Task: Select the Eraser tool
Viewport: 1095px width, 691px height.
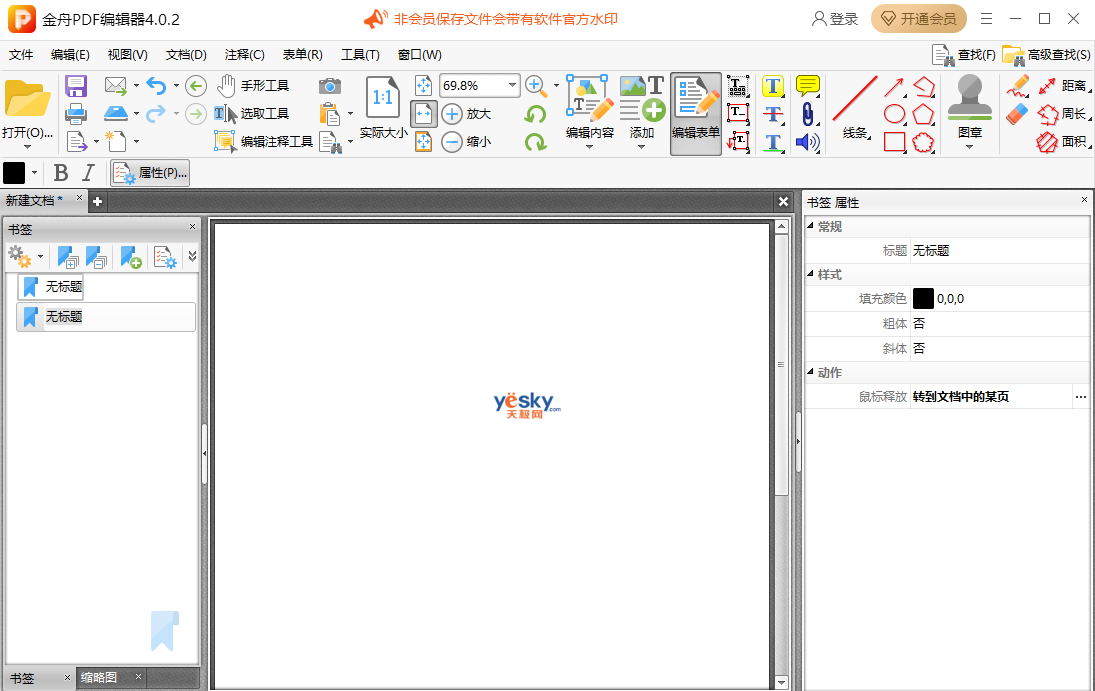Action: coord(1017,114)
